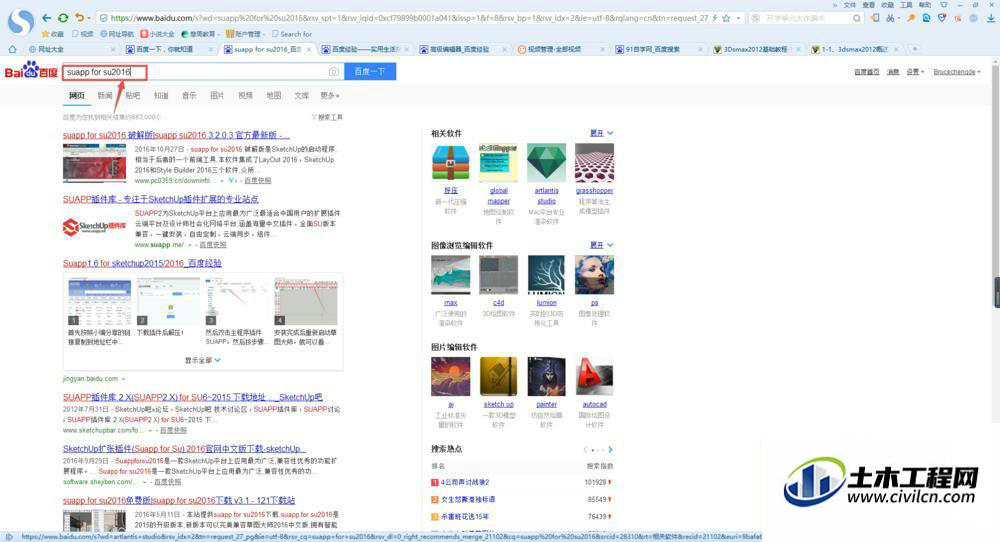Expand 展开 beside 图像浏览编辑软件
Screen dimensions: 1000x542
point(601,245)
